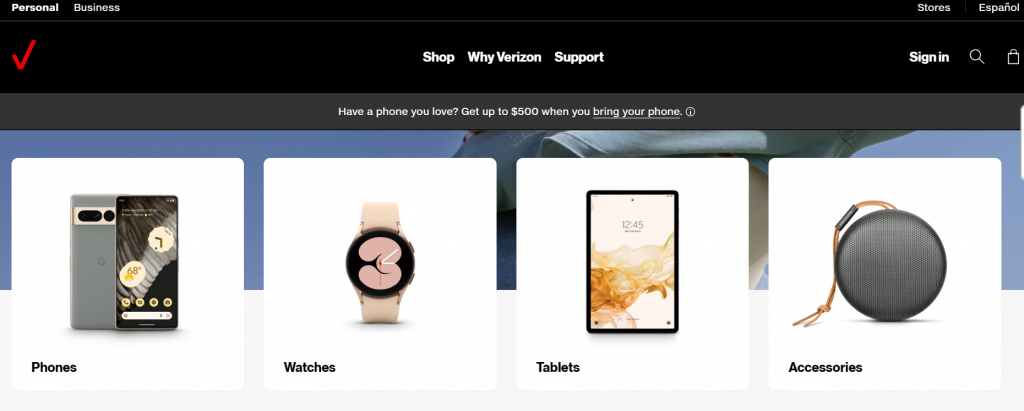Switch to the Business tab
Viewport: 1024px width, 411px height.
click(97, 8)
